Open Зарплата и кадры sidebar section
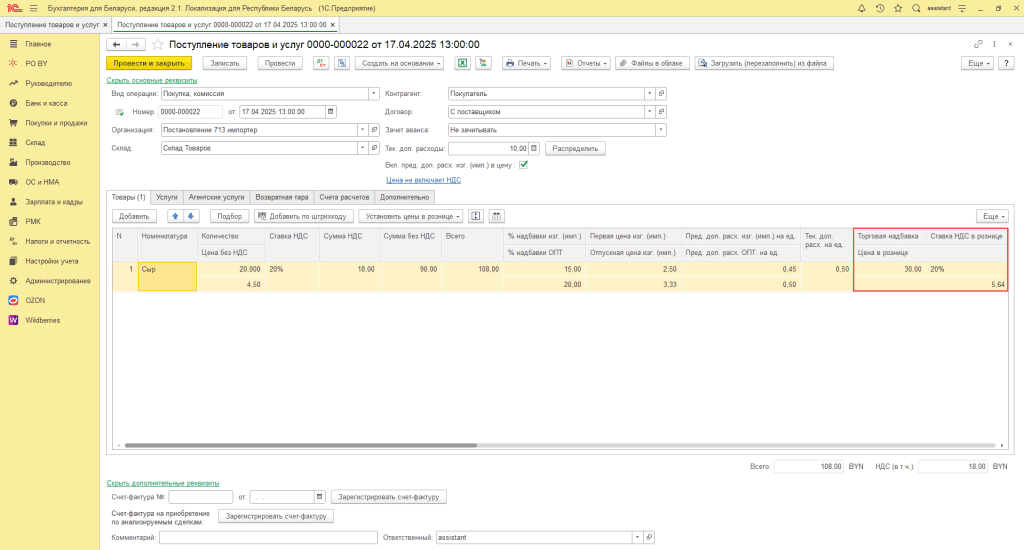The height and width of the screenshot is (550, 1024). coord(50,202)
